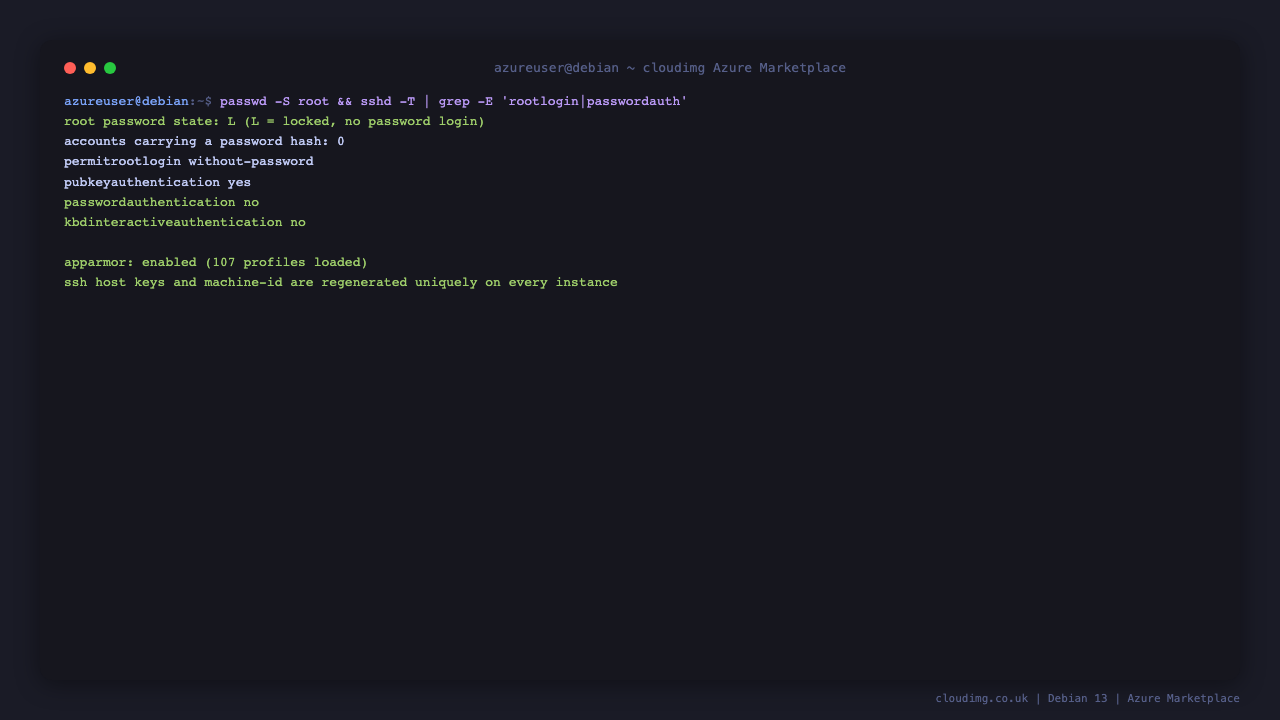
Task: Select the line 'pubkeyauthentication yes'
Action: [157, 182]
